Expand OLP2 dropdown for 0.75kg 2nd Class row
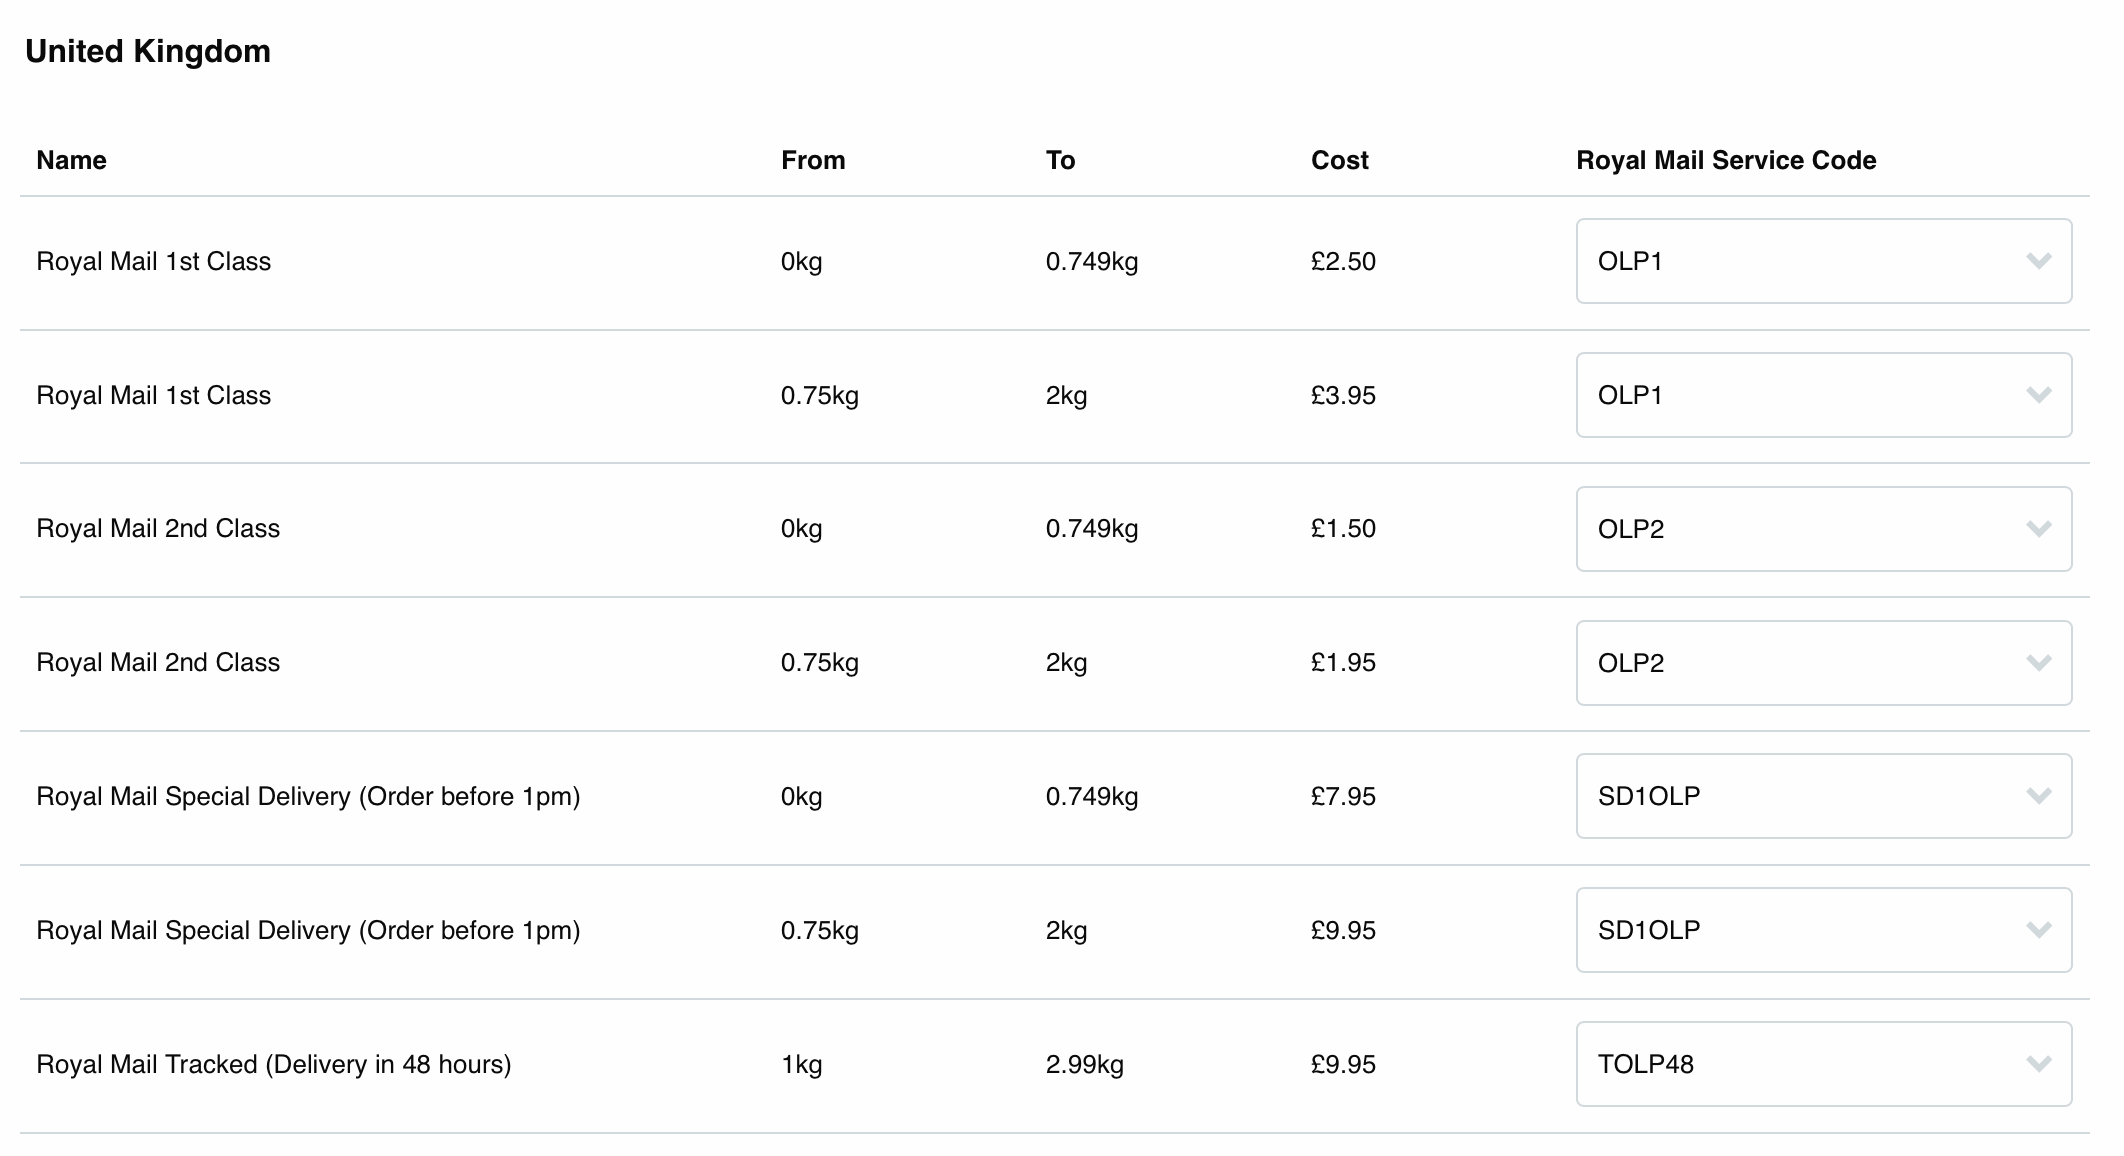 click(x=1822, y=663)
